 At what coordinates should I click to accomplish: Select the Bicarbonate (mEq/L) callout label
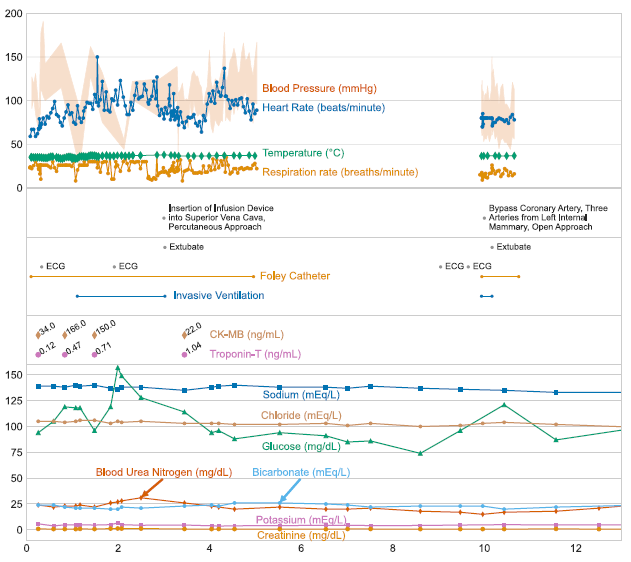coord(301,472)
